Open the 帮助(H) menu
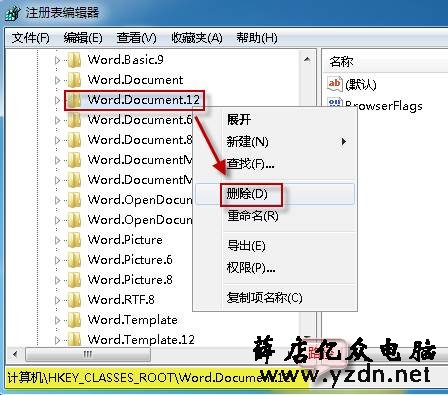Image resolution: width=448 pixels, height=395 pixels. 257,38
